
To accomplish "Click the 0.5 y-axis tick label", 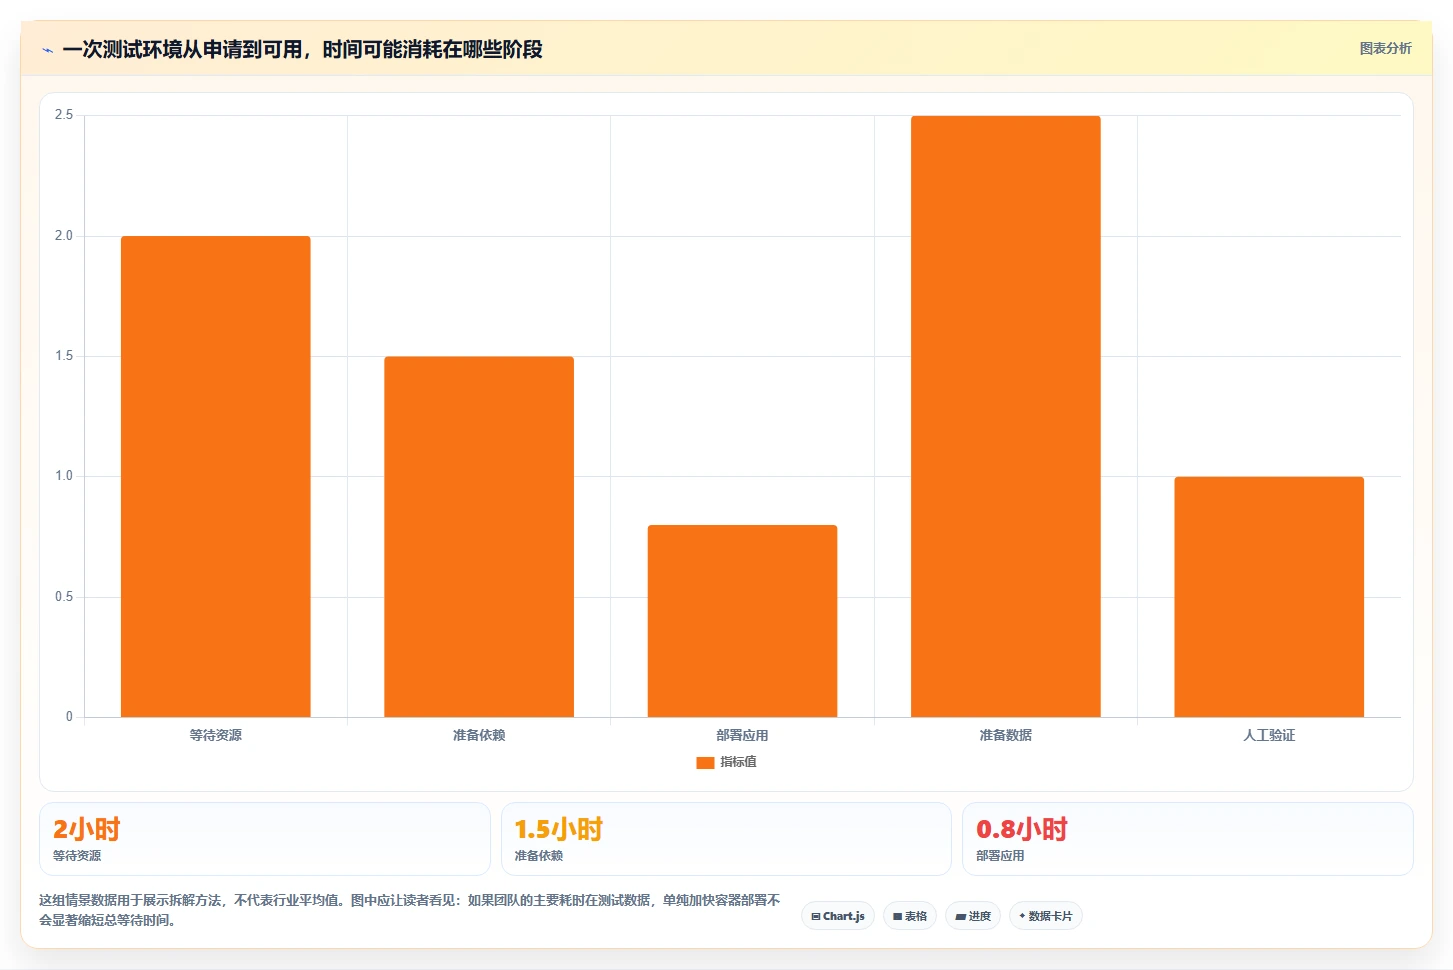I will pyautogui.click(x=64, y=597).
